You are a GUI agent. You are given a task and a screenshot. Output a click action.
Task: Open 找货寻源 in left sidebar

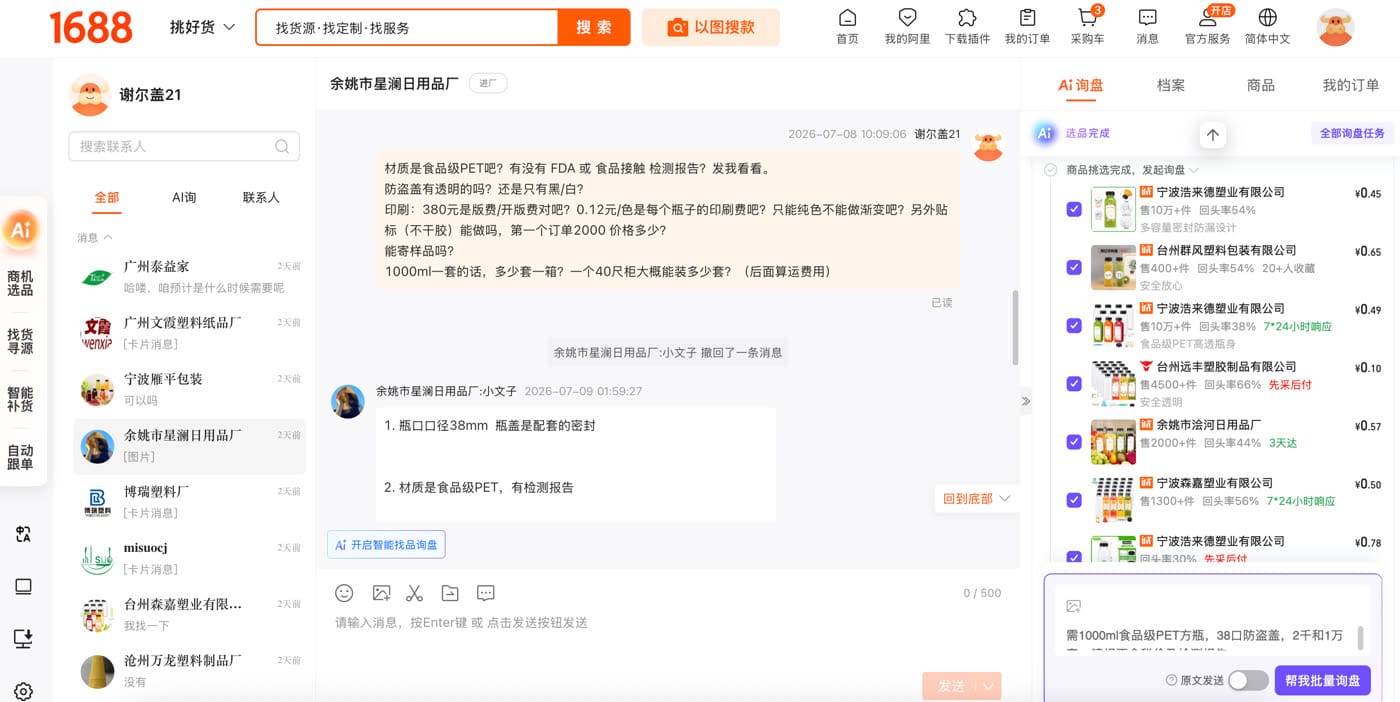point(20,341)
